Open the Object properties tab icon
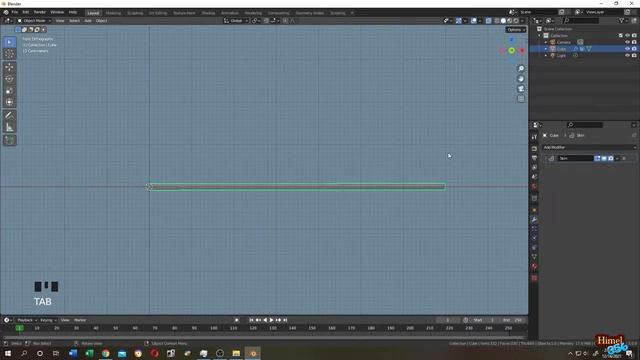 [x=534, y=210]
